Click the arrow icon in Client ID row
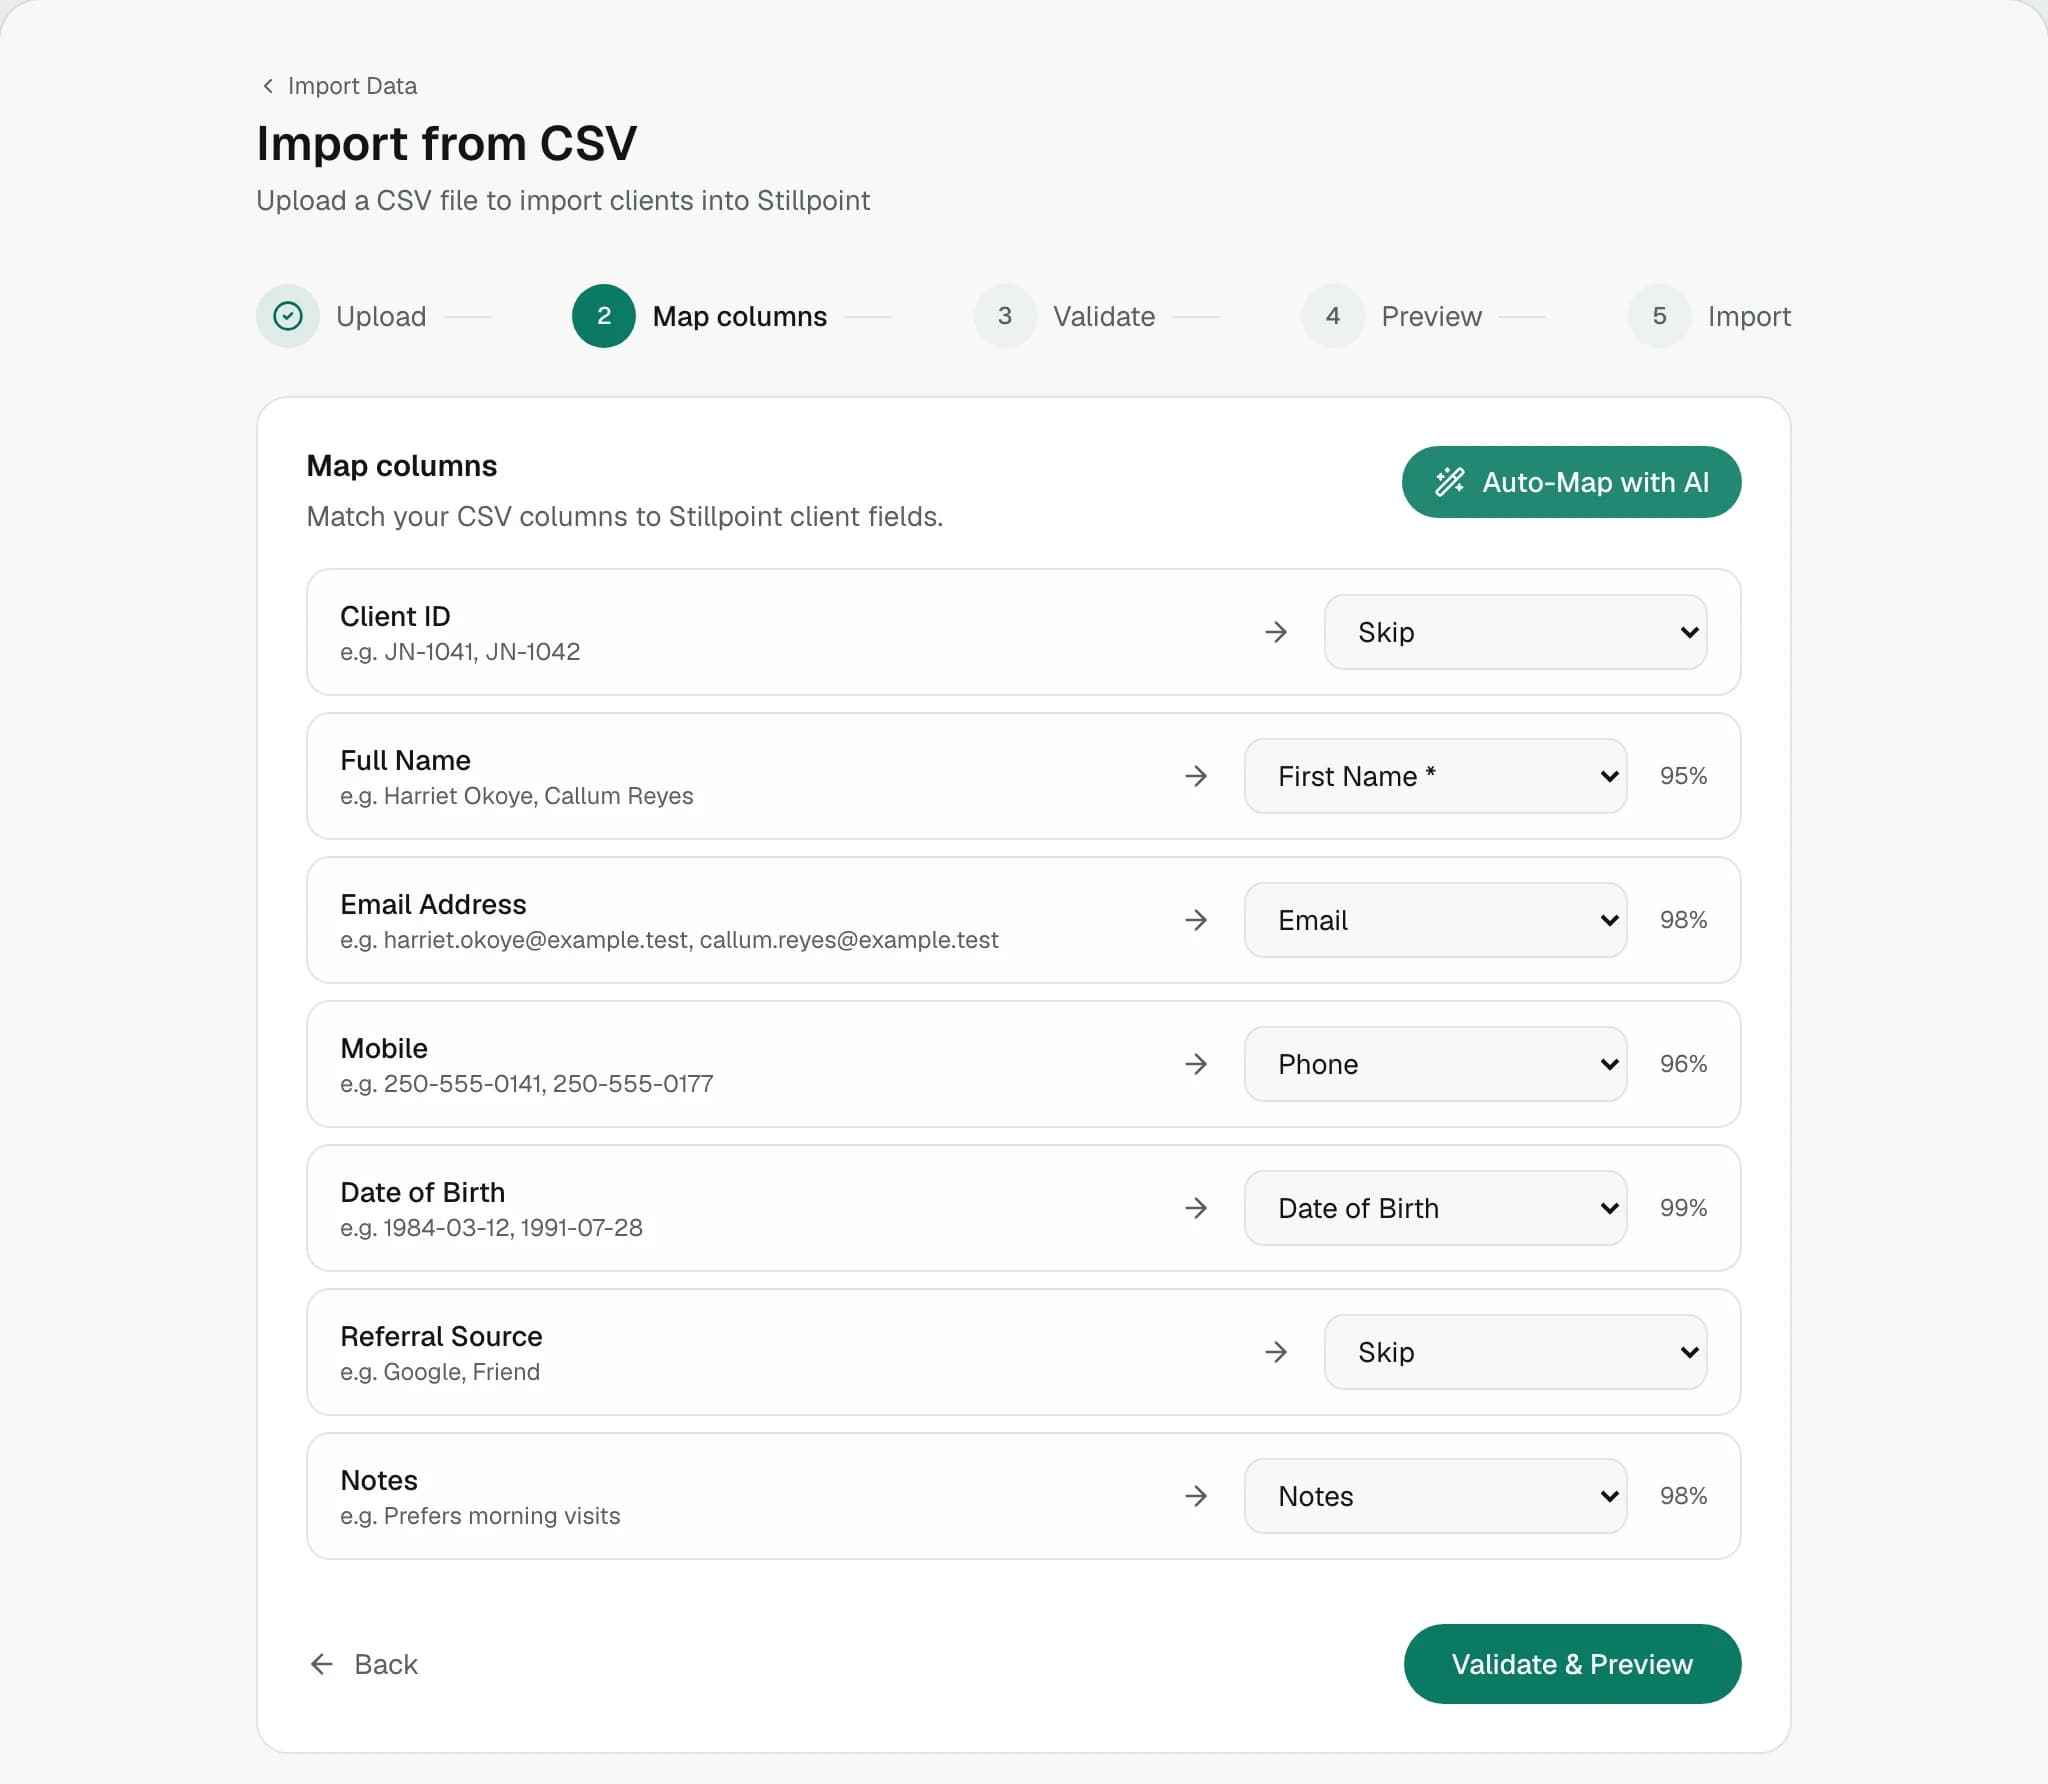 coord(1276,632)
